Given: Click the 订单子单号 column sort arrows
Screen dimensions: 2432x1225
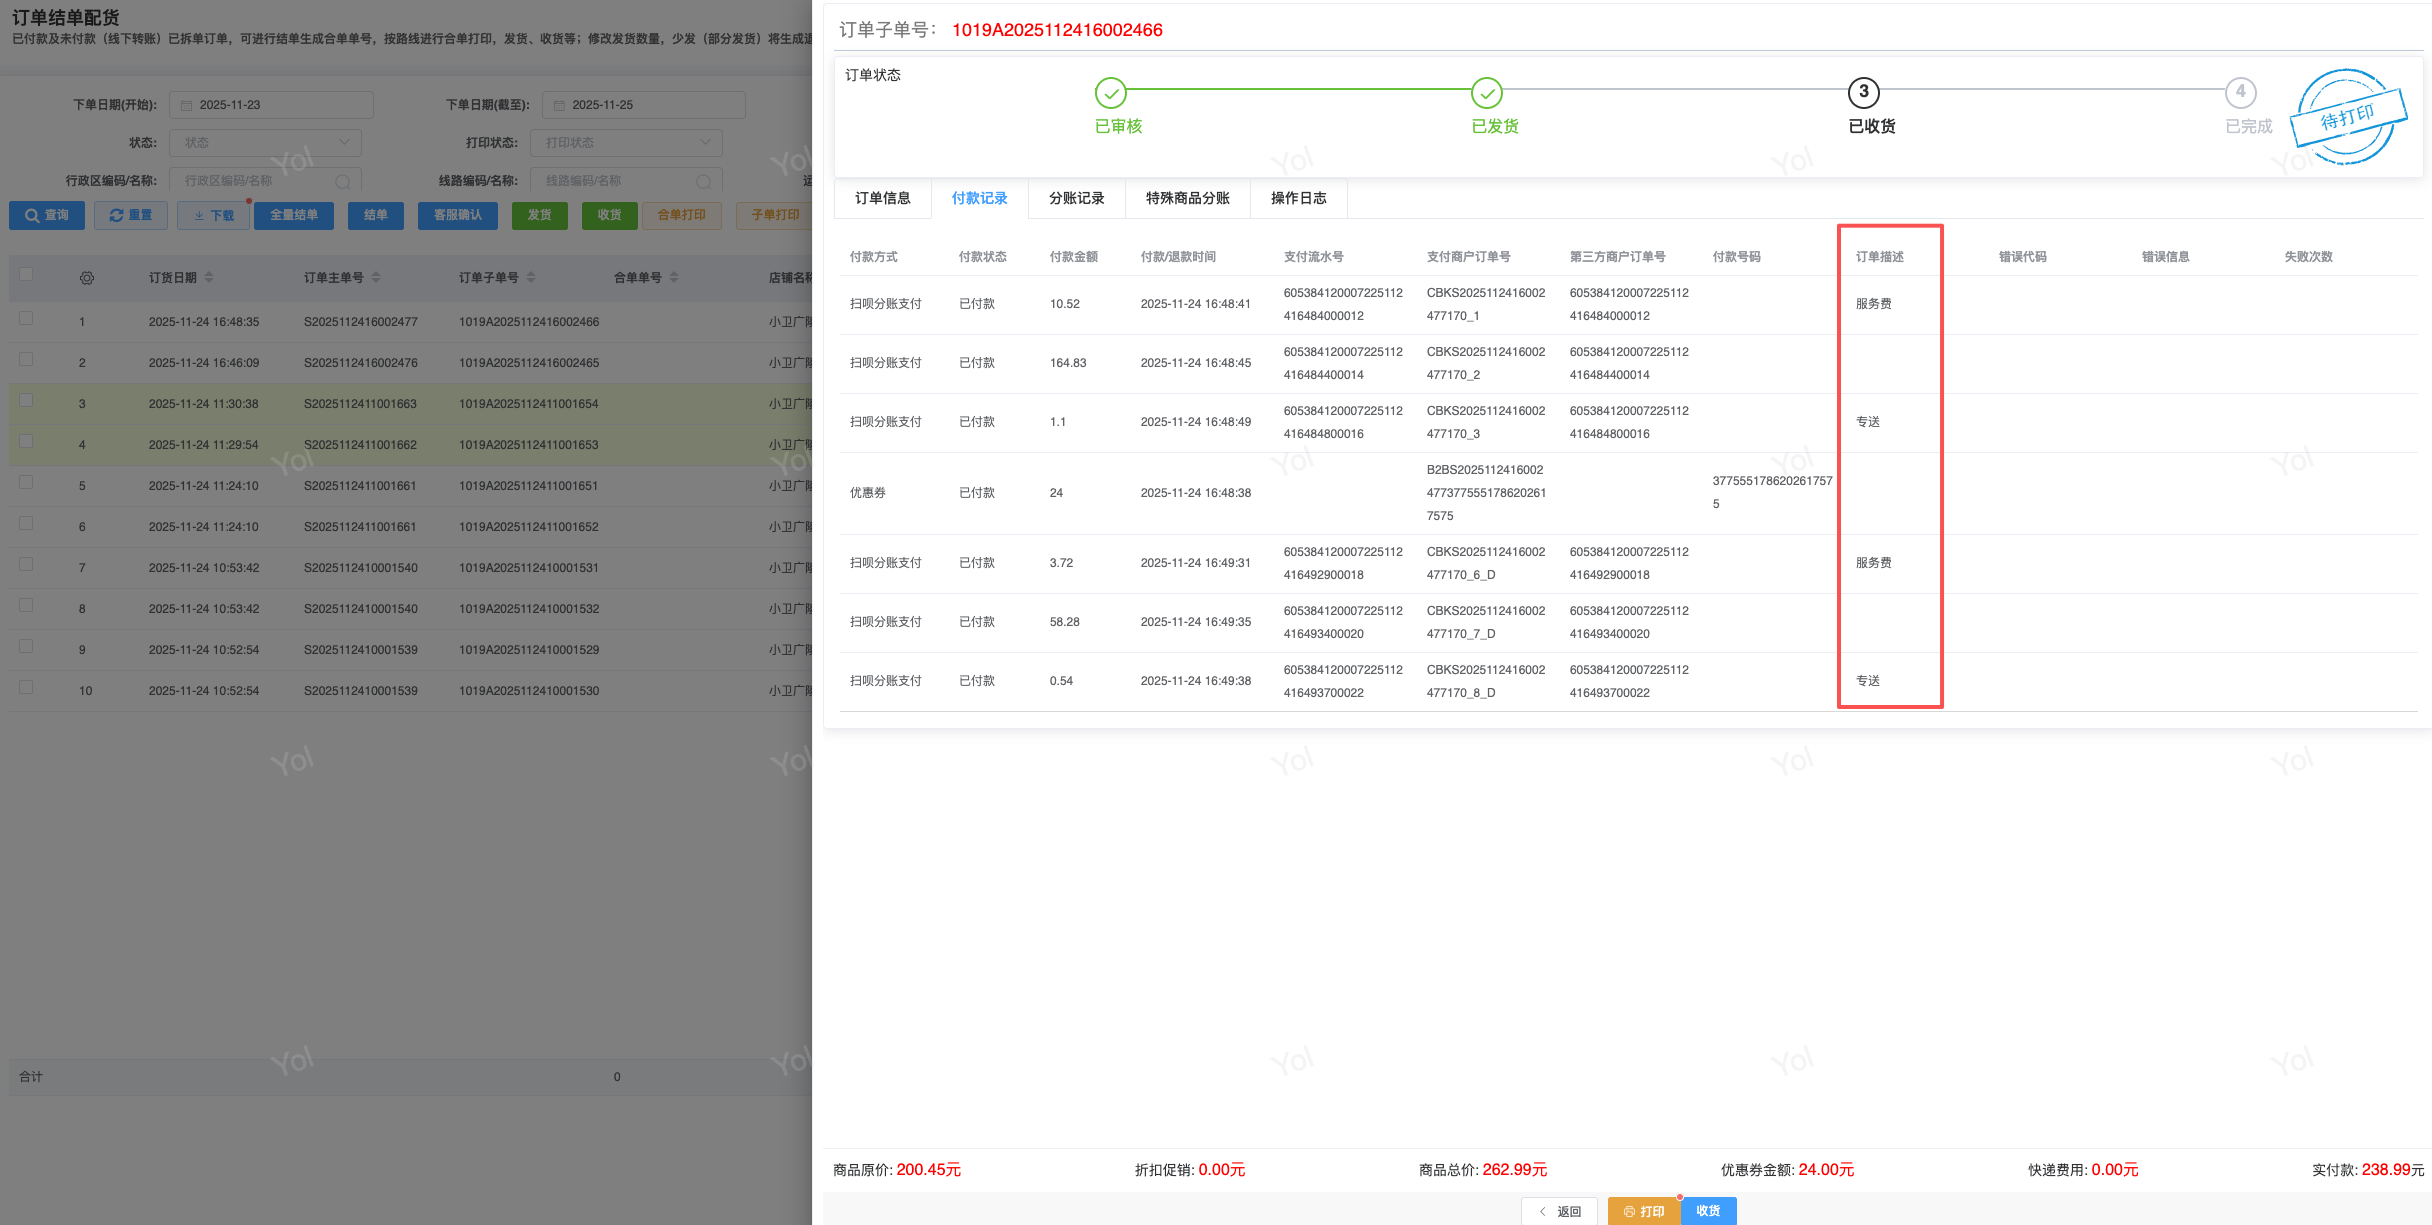Looking at the screenshot, I should pos(531,278).
